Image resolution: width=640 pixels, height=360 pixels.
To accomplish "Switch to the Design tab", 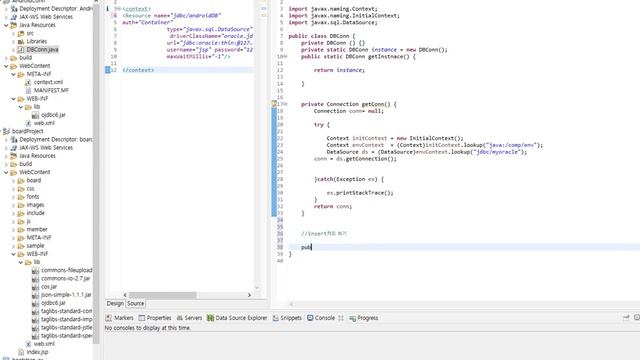I will coord(115,303).
